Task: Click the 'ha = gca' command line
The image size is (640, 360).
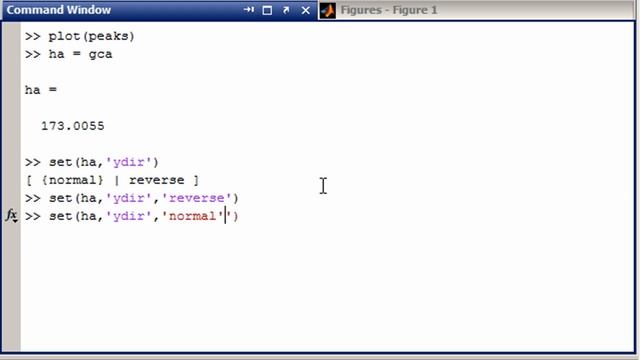Action: [69, 54]
